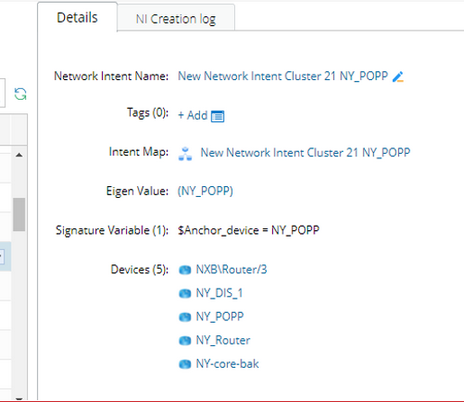Click the pencil edit icon beside intent name

click(x=398, y=77)
